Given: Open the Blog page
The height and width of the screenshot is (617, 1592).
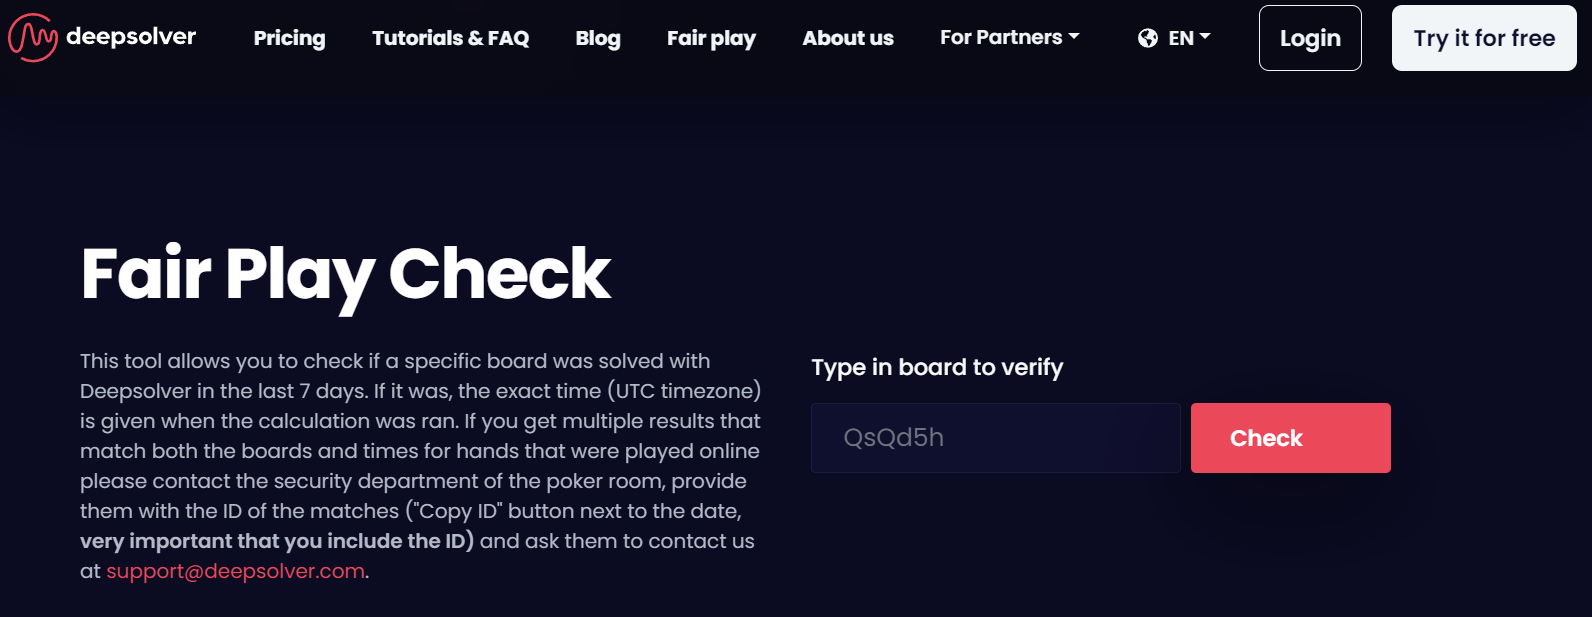Looking at the screenshot, I should (x=598, y=38).
